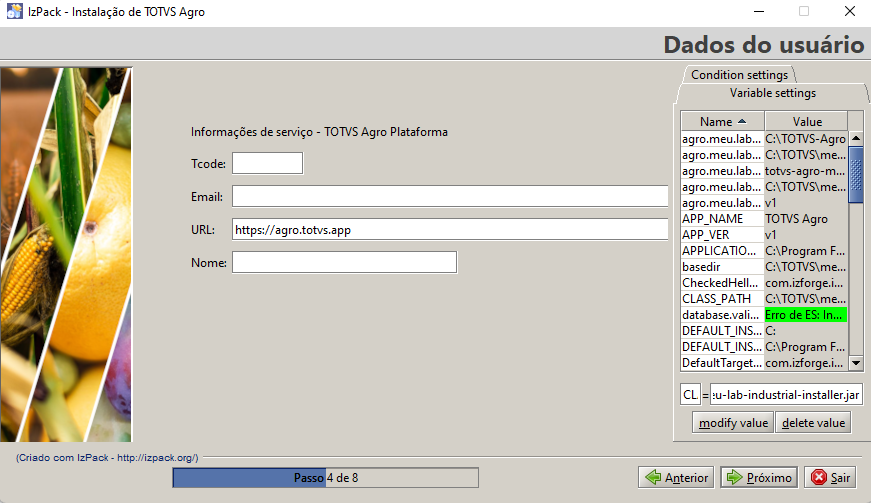Image resolution: width=871 pixels, height=503 pixels.
Task: Select the APP_VER row
Action: point(764,235)
